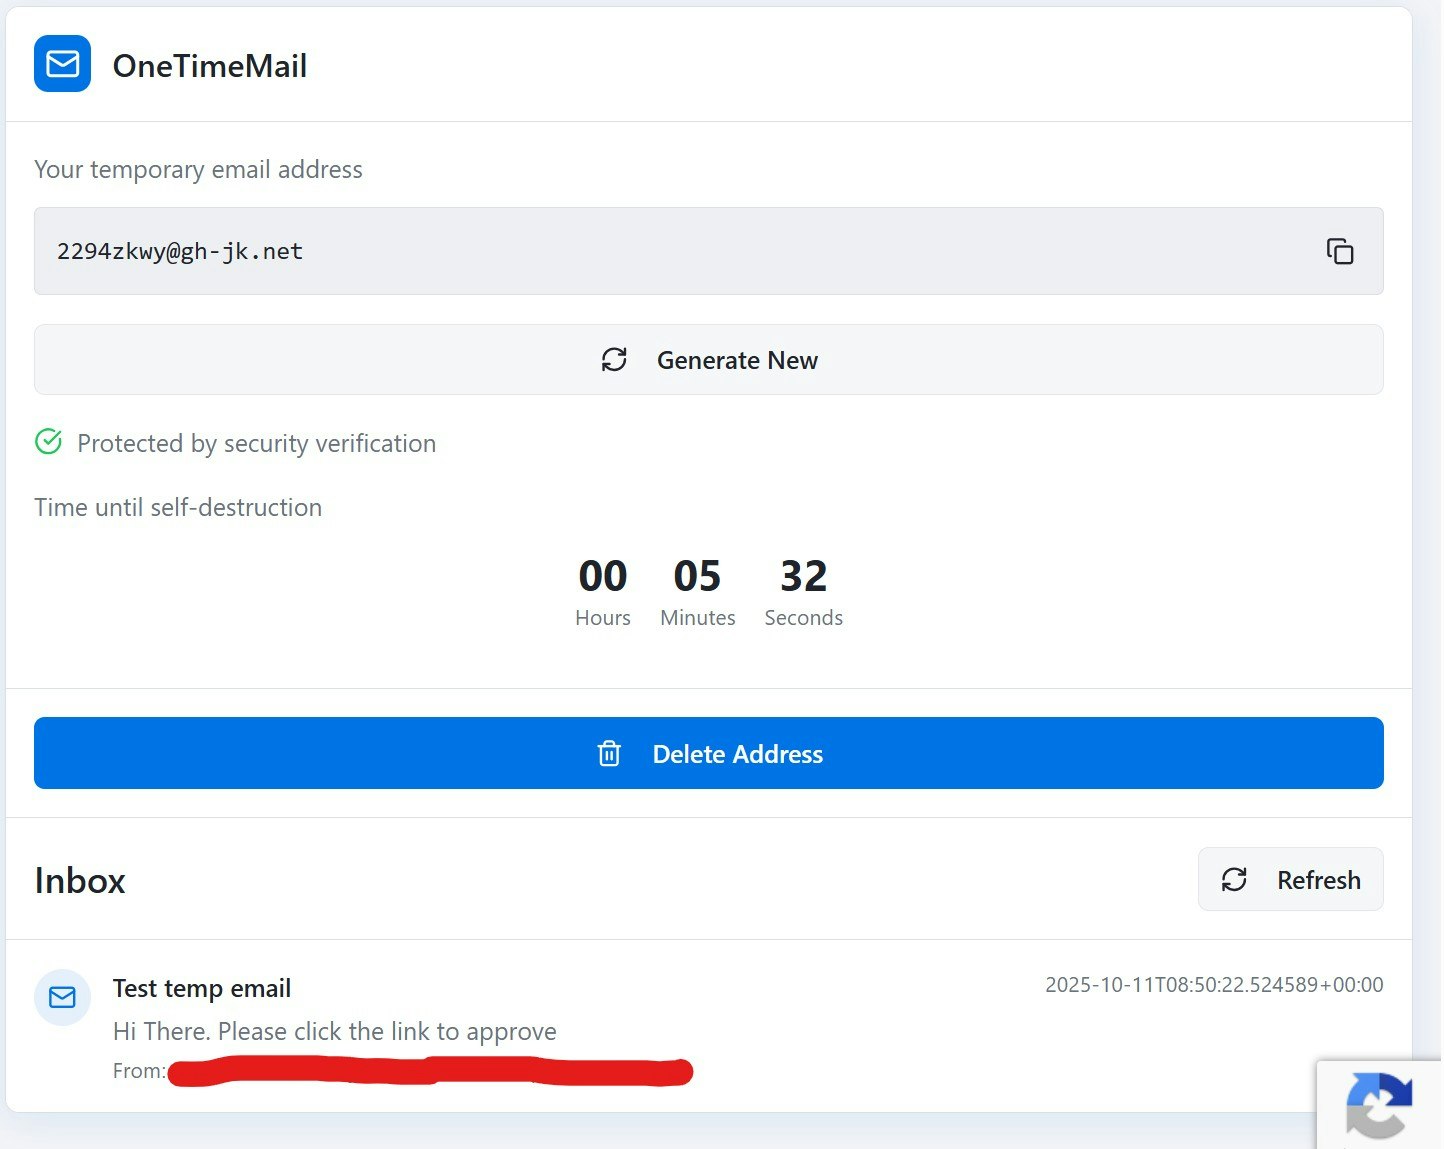Click the message timestamp 2025-10-11T08:50:22

tap(1214, 985)
